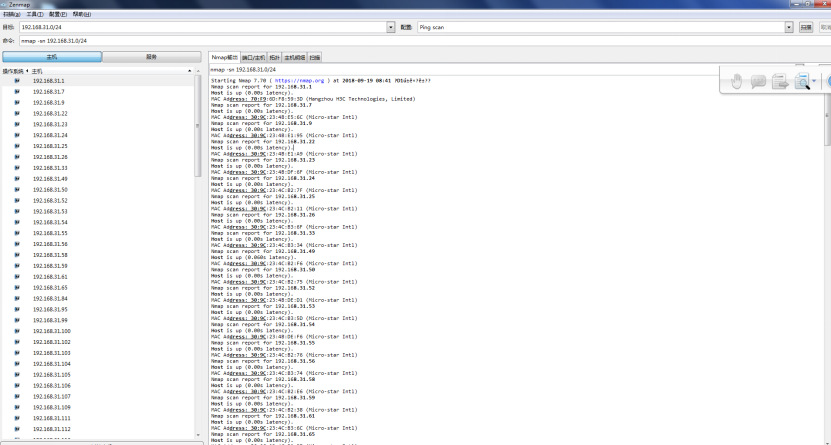
Task: Sort hosts by 操作系统 column header
Action: click(x=13, y=71)
